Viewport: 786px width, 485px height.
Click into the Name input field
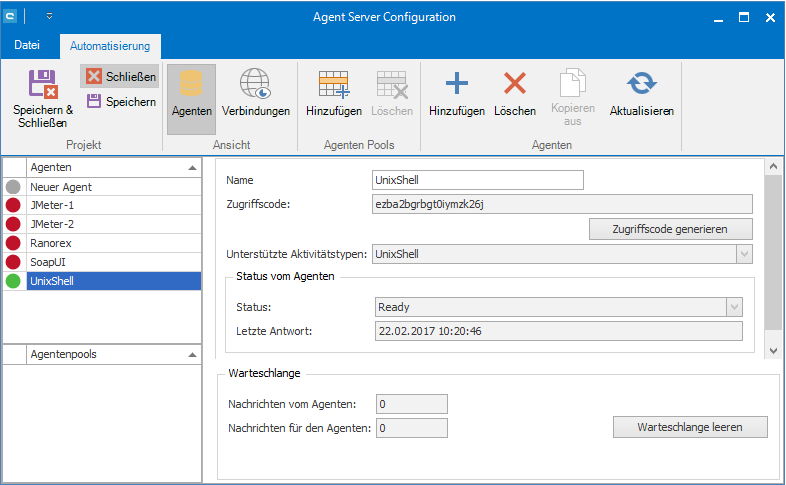click(x=477, y=180)
